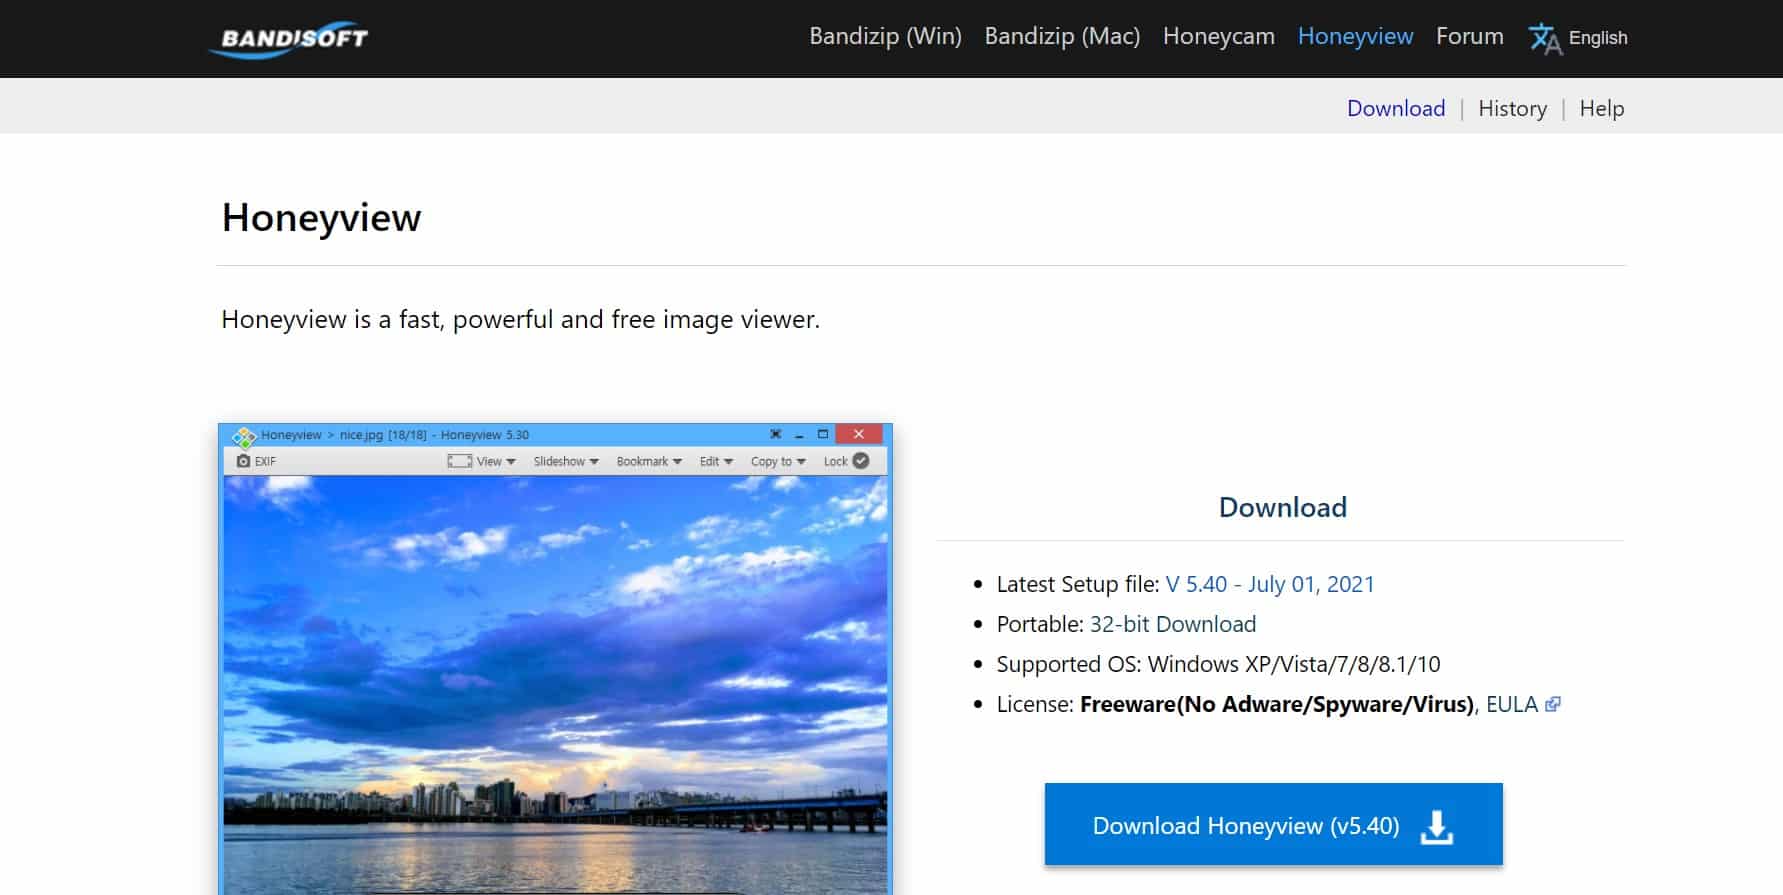Viewport: 1783px width, 895px height.
Task: Click the fullscreen icon in Honeyview title bar
Action: coord(775,434)
